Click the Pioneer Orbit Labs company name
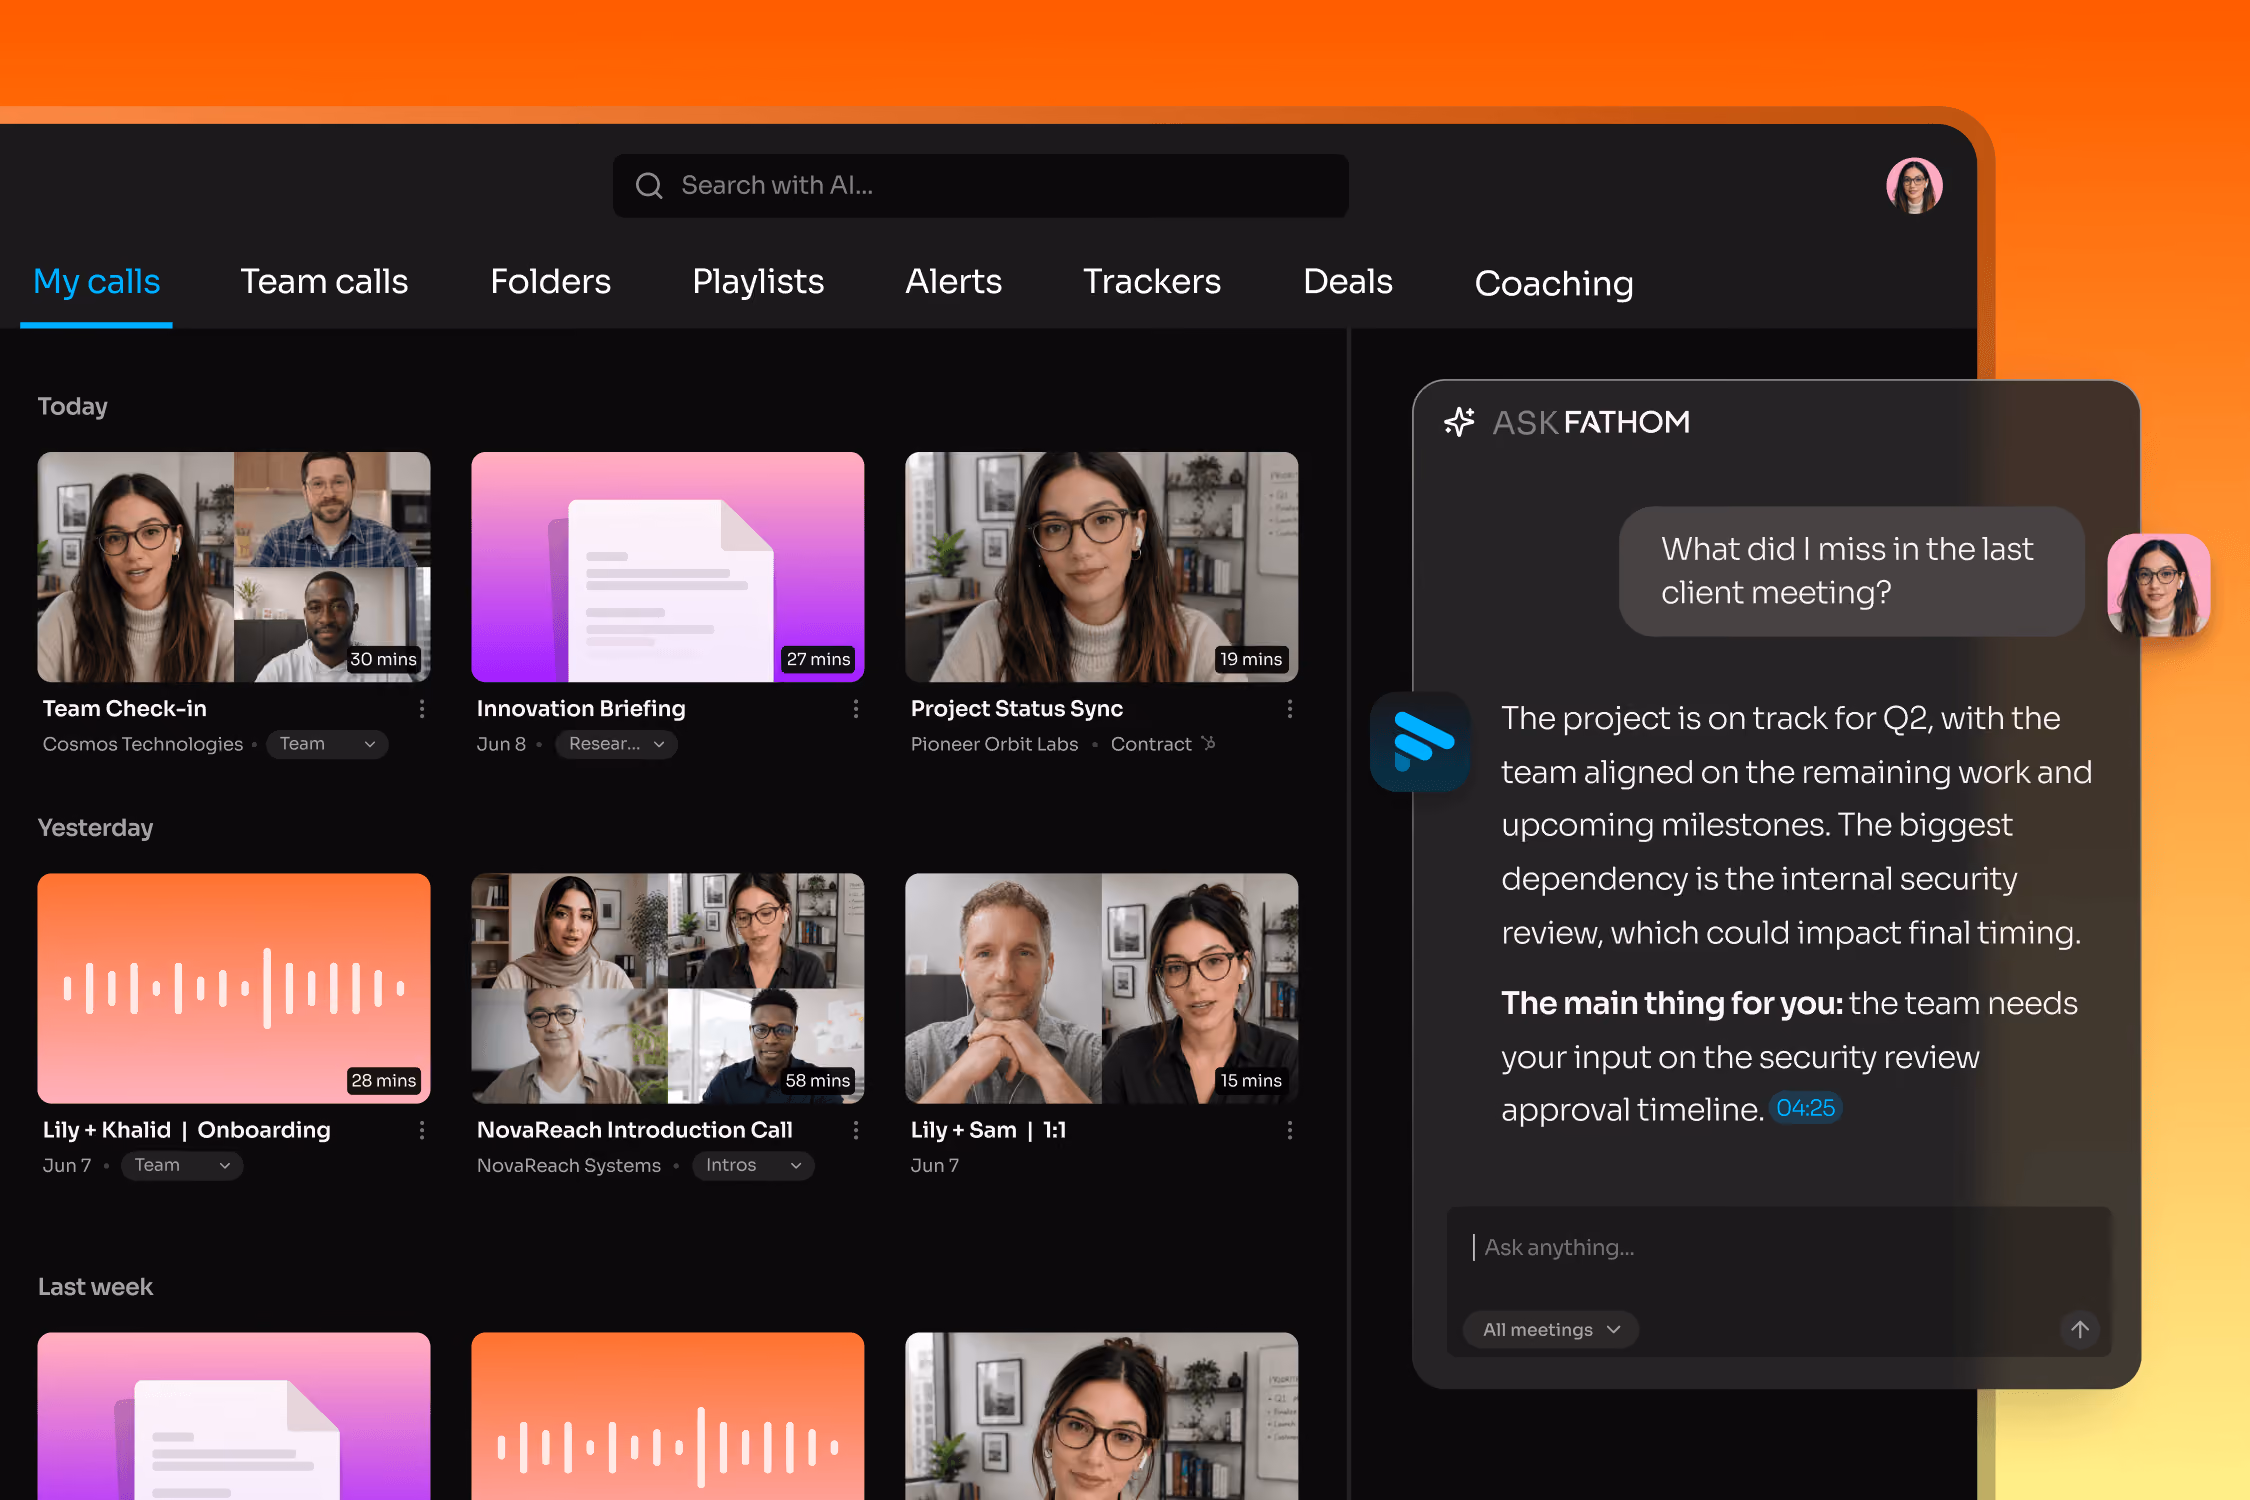2250x1500 pixels. click(x=995, y=744)
